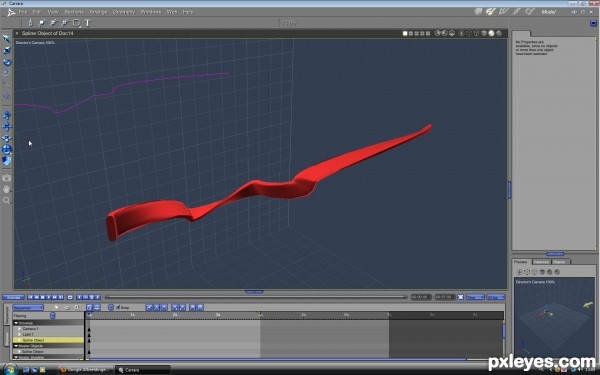This screenshot has height=375, width=600.
Task: Enable the textured sphere display mode
Action: 499,34
